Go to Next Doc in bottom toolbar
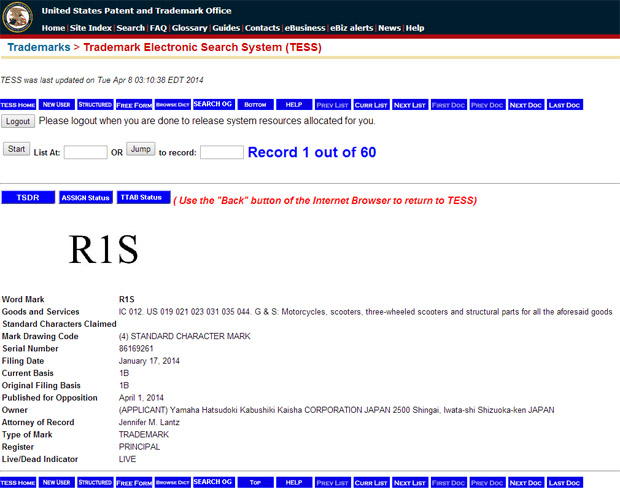 tap(526, 482)
